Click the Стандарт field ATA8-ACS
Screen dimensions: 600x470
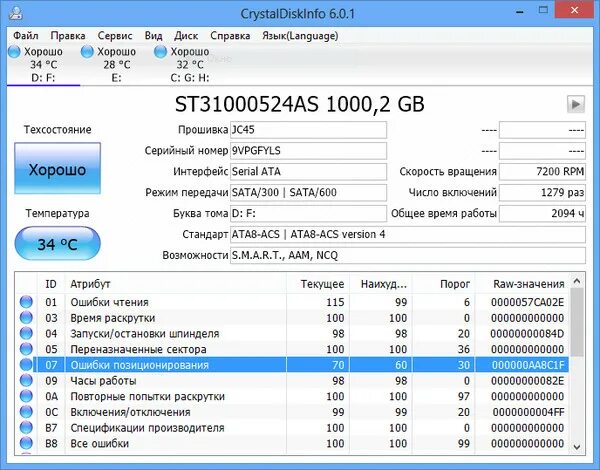[x=408, y=234]
